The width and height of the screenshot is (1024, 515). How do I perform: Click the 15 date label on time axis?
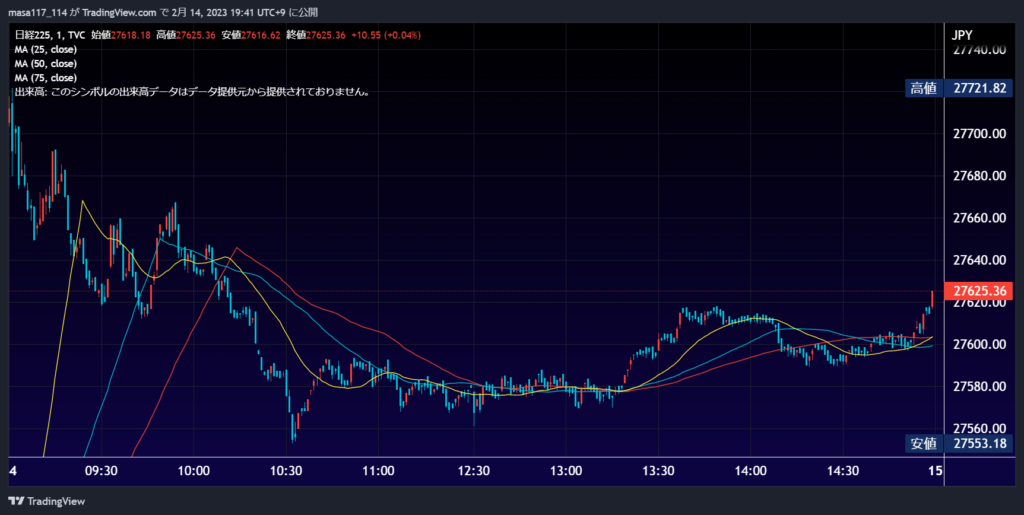pyautogui.click(x=935, y=471)
